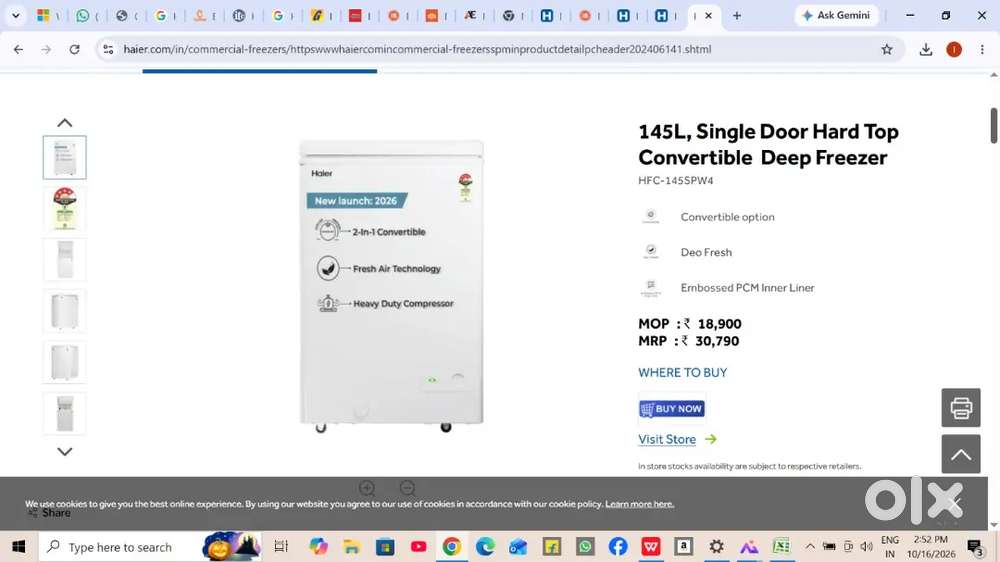
Task: Print the page with printer icon
Action: 960,408
